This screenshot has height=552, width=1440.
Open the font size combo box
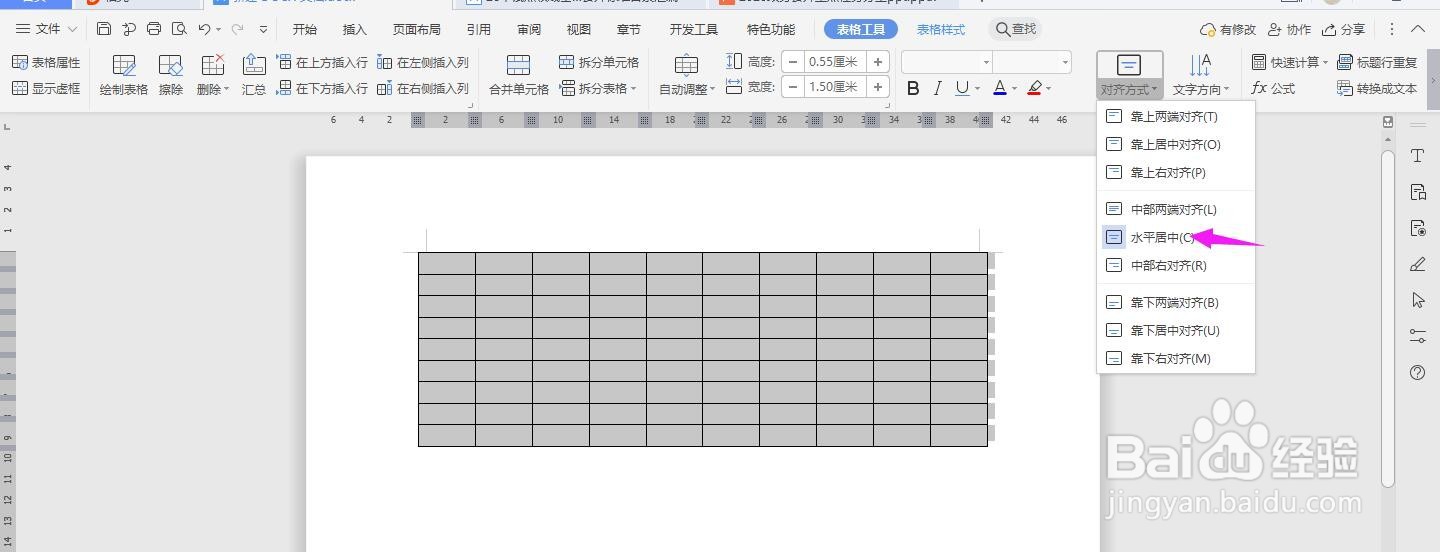click(x=1032, y=62)
